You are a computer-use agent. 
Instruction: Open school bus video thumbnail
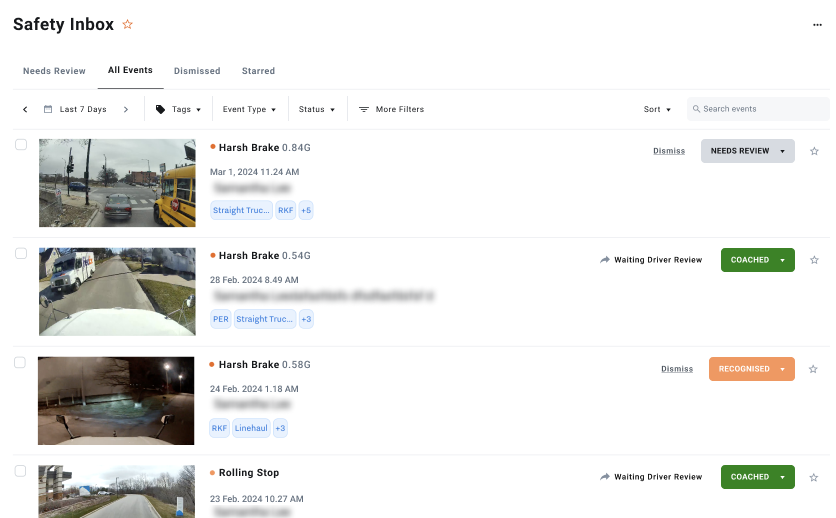117,183
